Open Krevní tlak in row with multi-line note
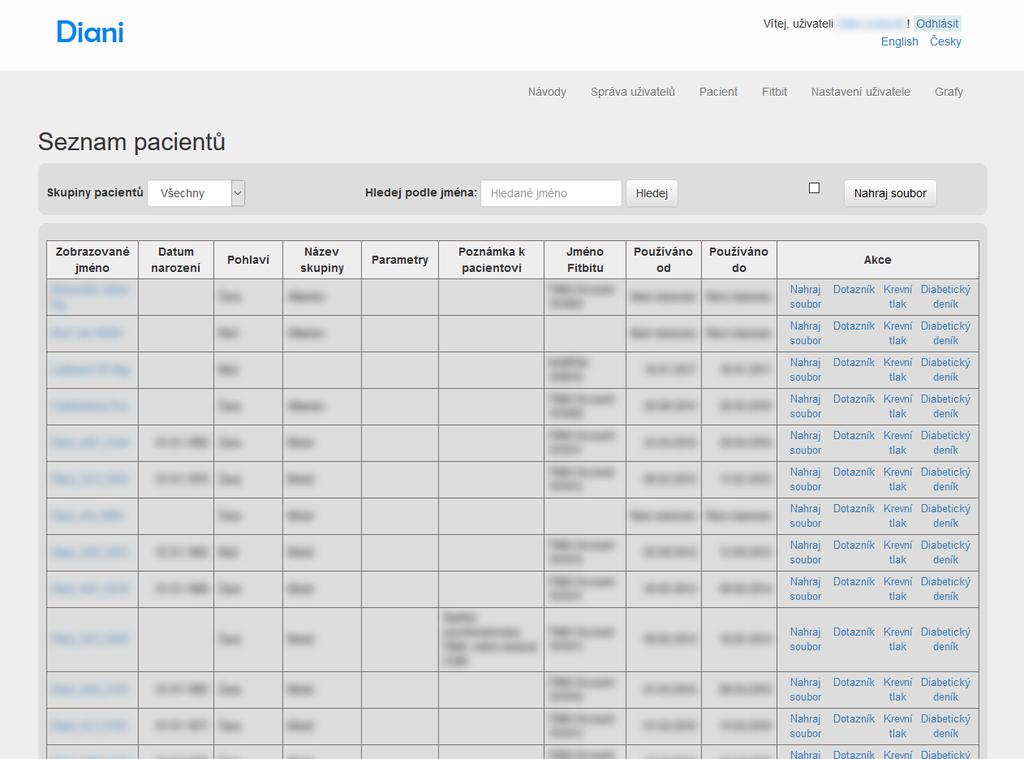1024x759 pixels. point(897,639)
